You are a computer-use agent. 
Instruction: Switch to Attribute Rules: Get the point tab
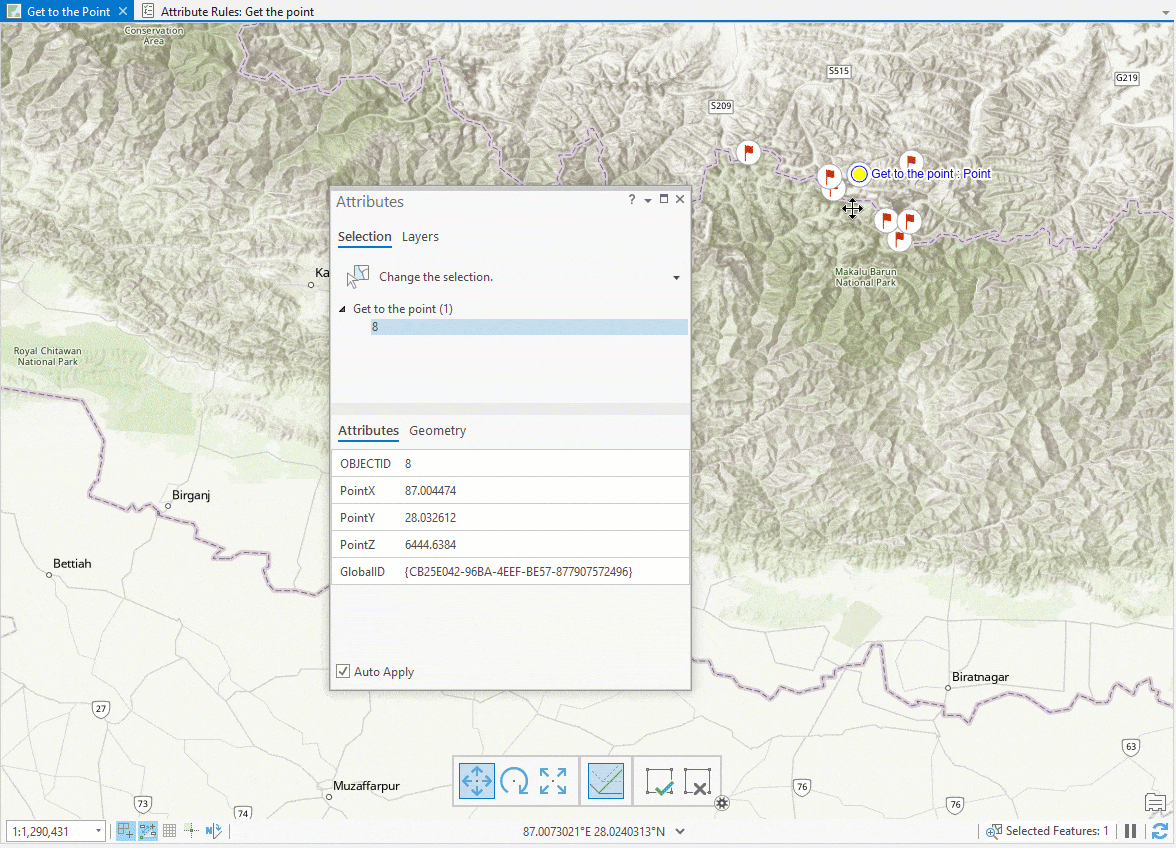point(237,11)
